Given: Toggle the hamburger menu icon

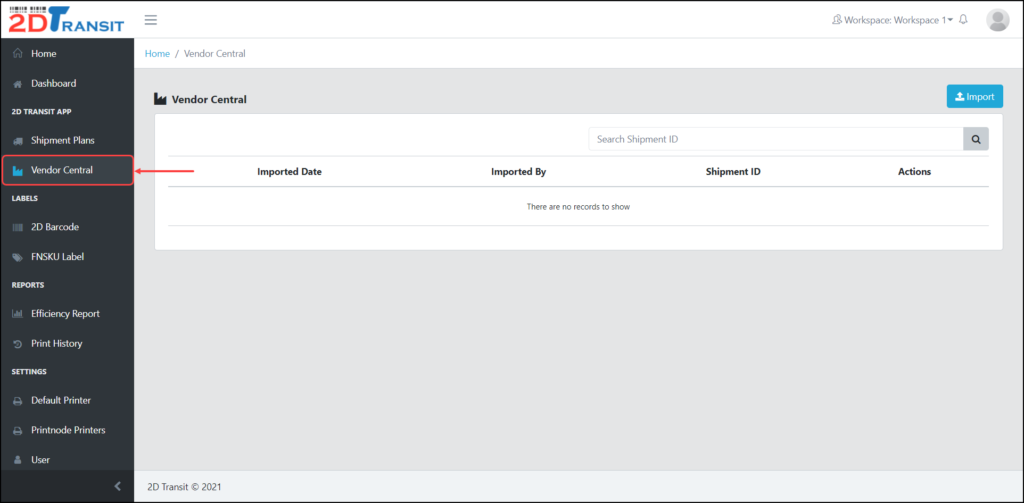Looking at the screenshot, I should coord(151,20).
